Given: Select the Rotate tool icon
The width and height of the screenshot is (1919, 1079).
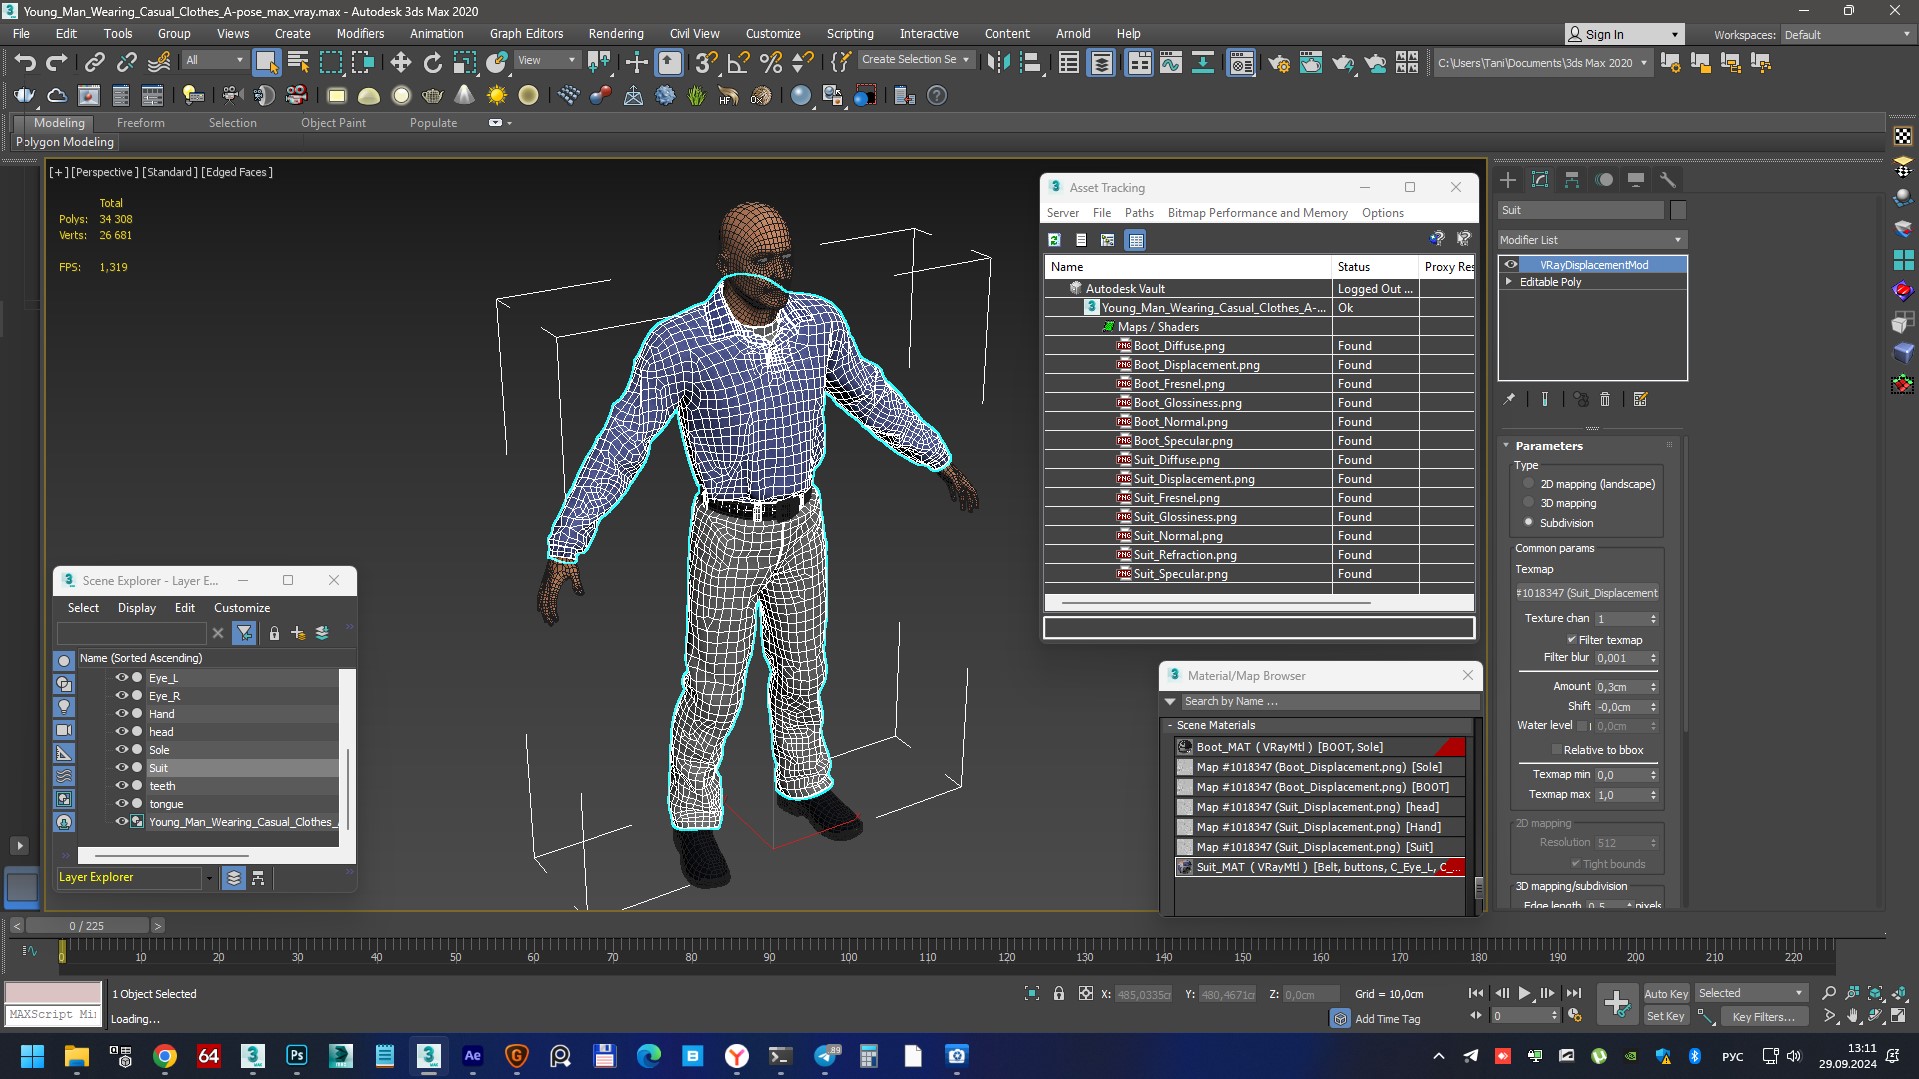Looking at the screenshot, I should pos(432,63).
